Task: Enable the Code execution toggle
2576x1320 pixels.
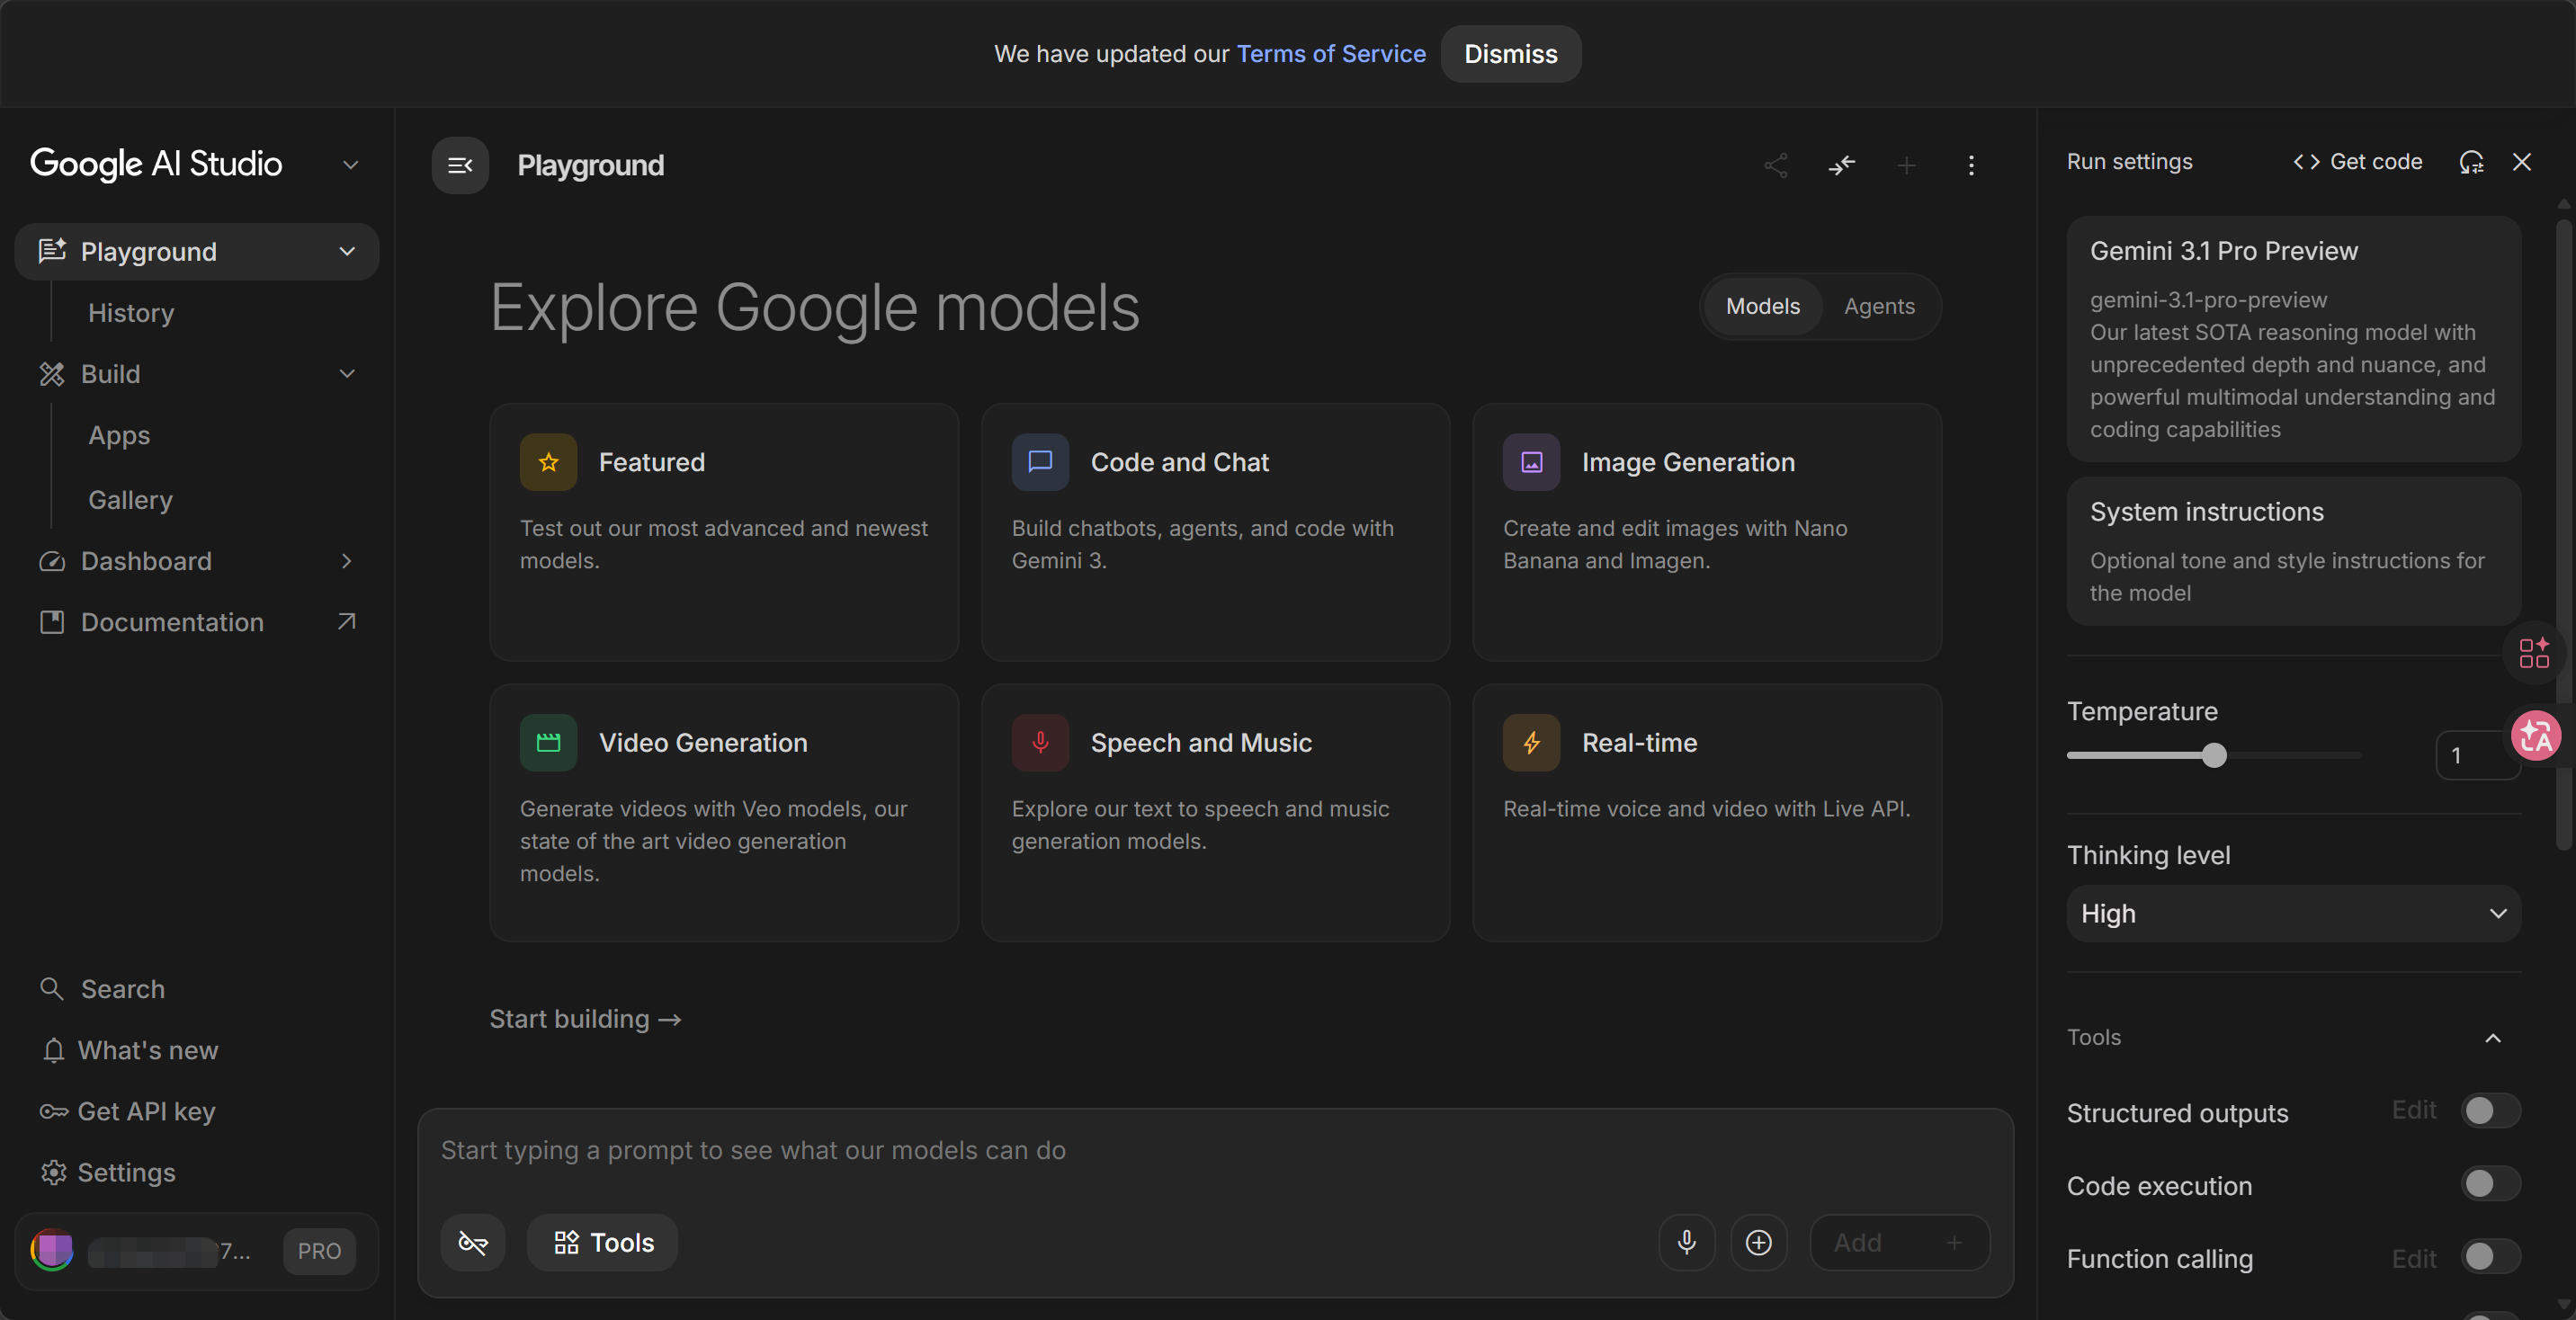Action: 2490,1184
